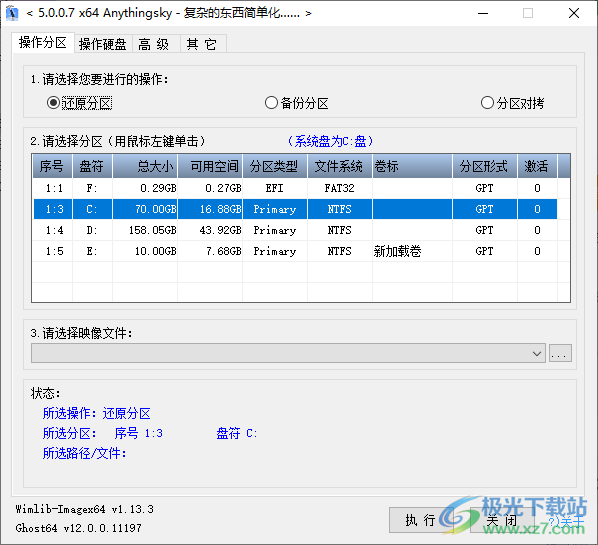Click the Wimlib-Imagex64 v1.13.3 text
The height and width of the screenshot is (545, 598).
point(84,509)
